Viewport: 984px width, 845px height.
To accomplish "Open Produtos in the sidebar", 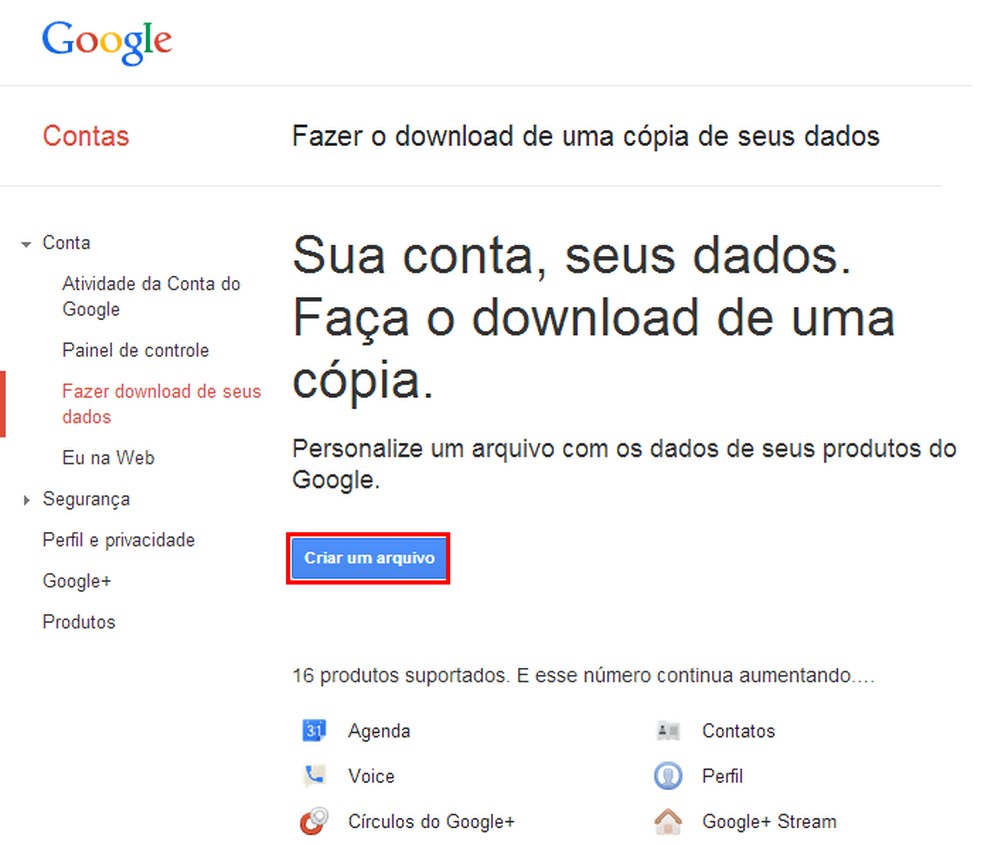I will click(x=79, y=622).
